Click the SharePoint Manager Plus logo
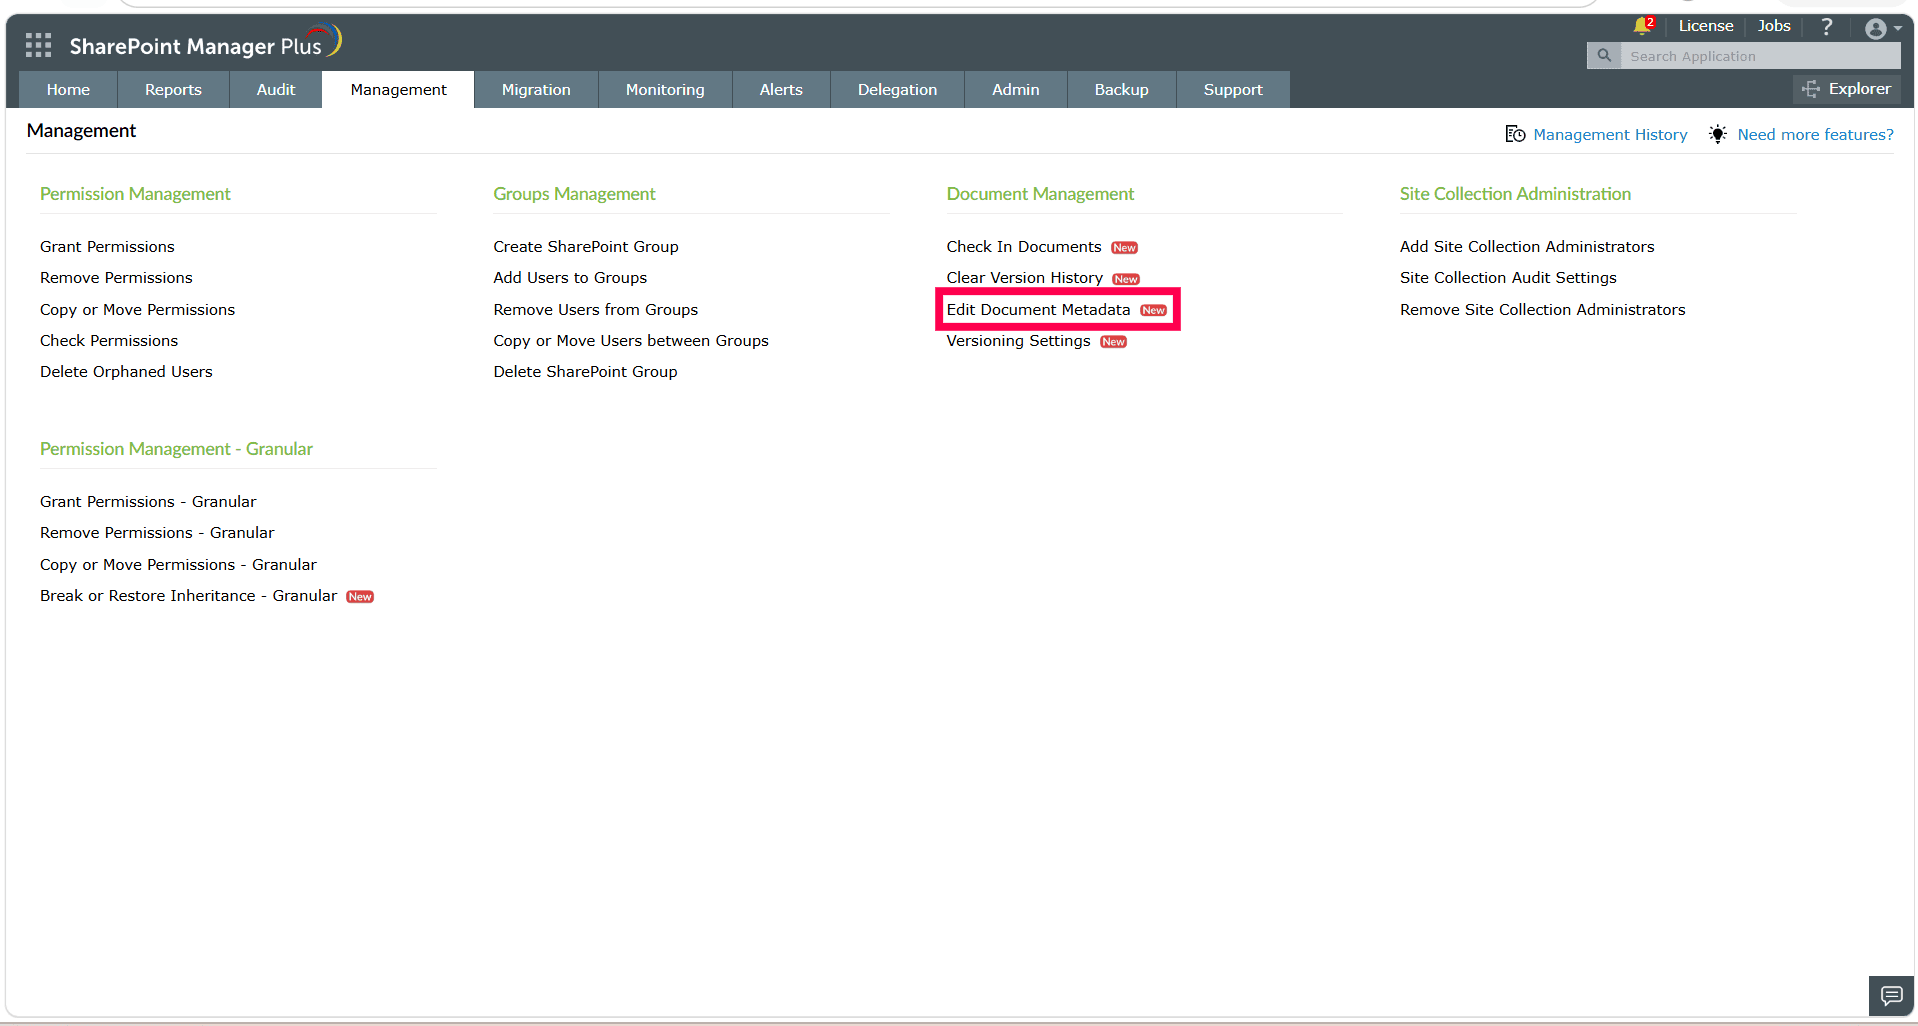 206,43
